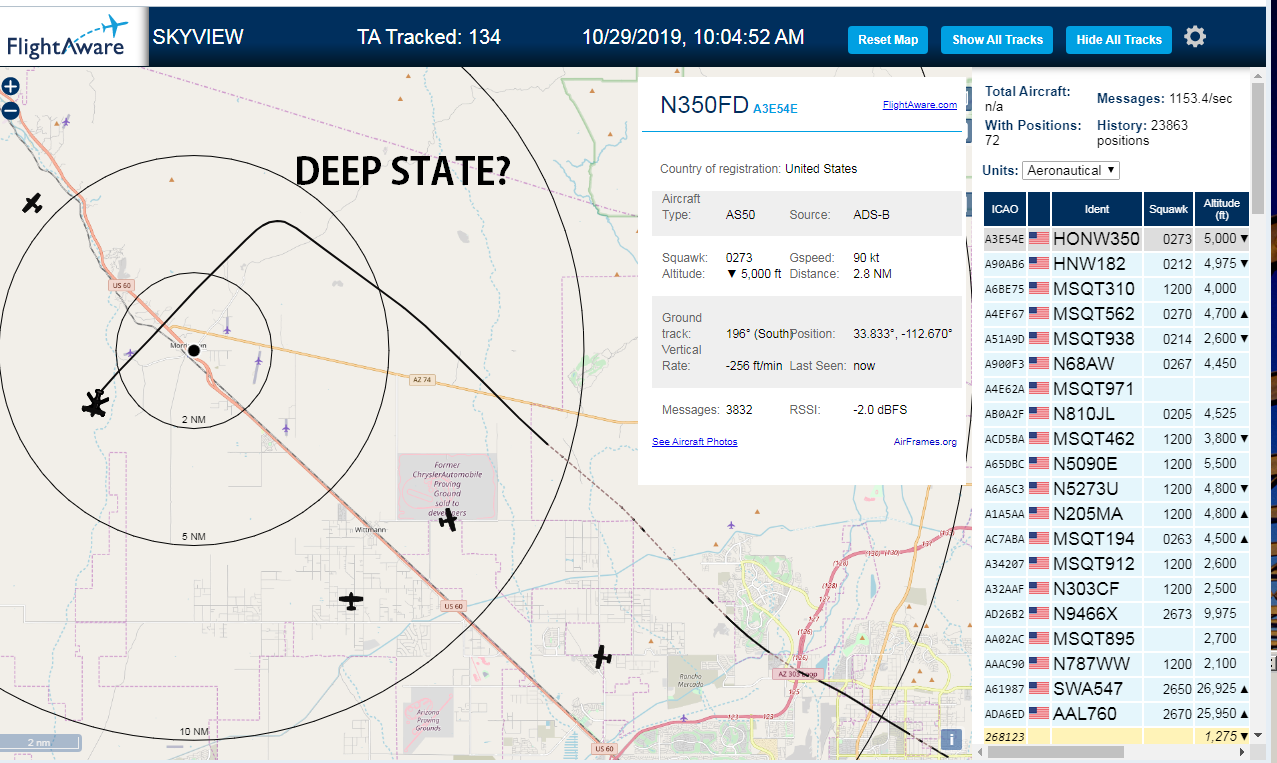Click the N350FD title in info panel
The image size is (1277, 763).
[x=704, y=106]
